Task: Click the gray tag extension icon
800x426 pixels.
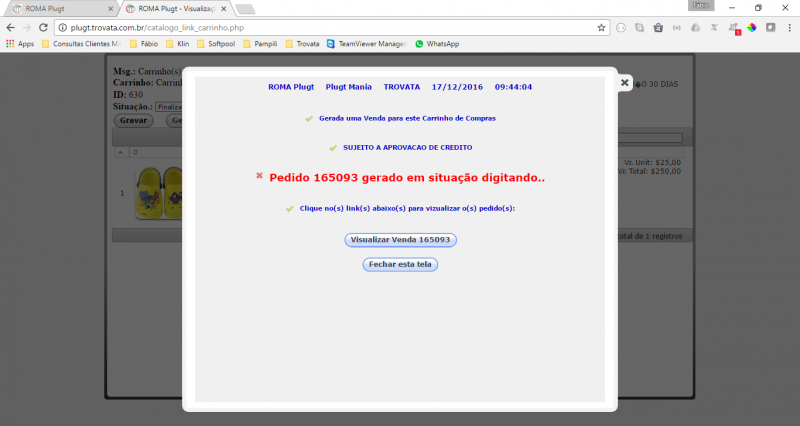Action: point(770,28)
